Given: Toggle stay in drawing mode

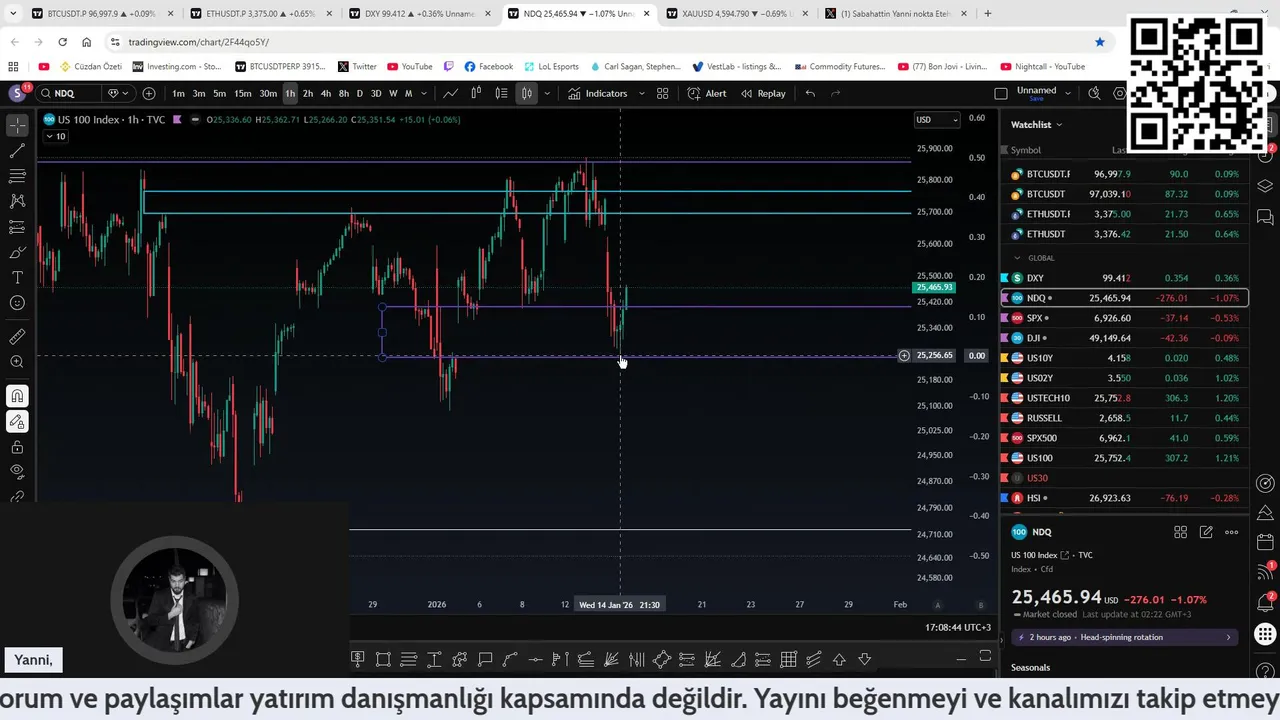Looking at the screenshot, I should 17,422.
